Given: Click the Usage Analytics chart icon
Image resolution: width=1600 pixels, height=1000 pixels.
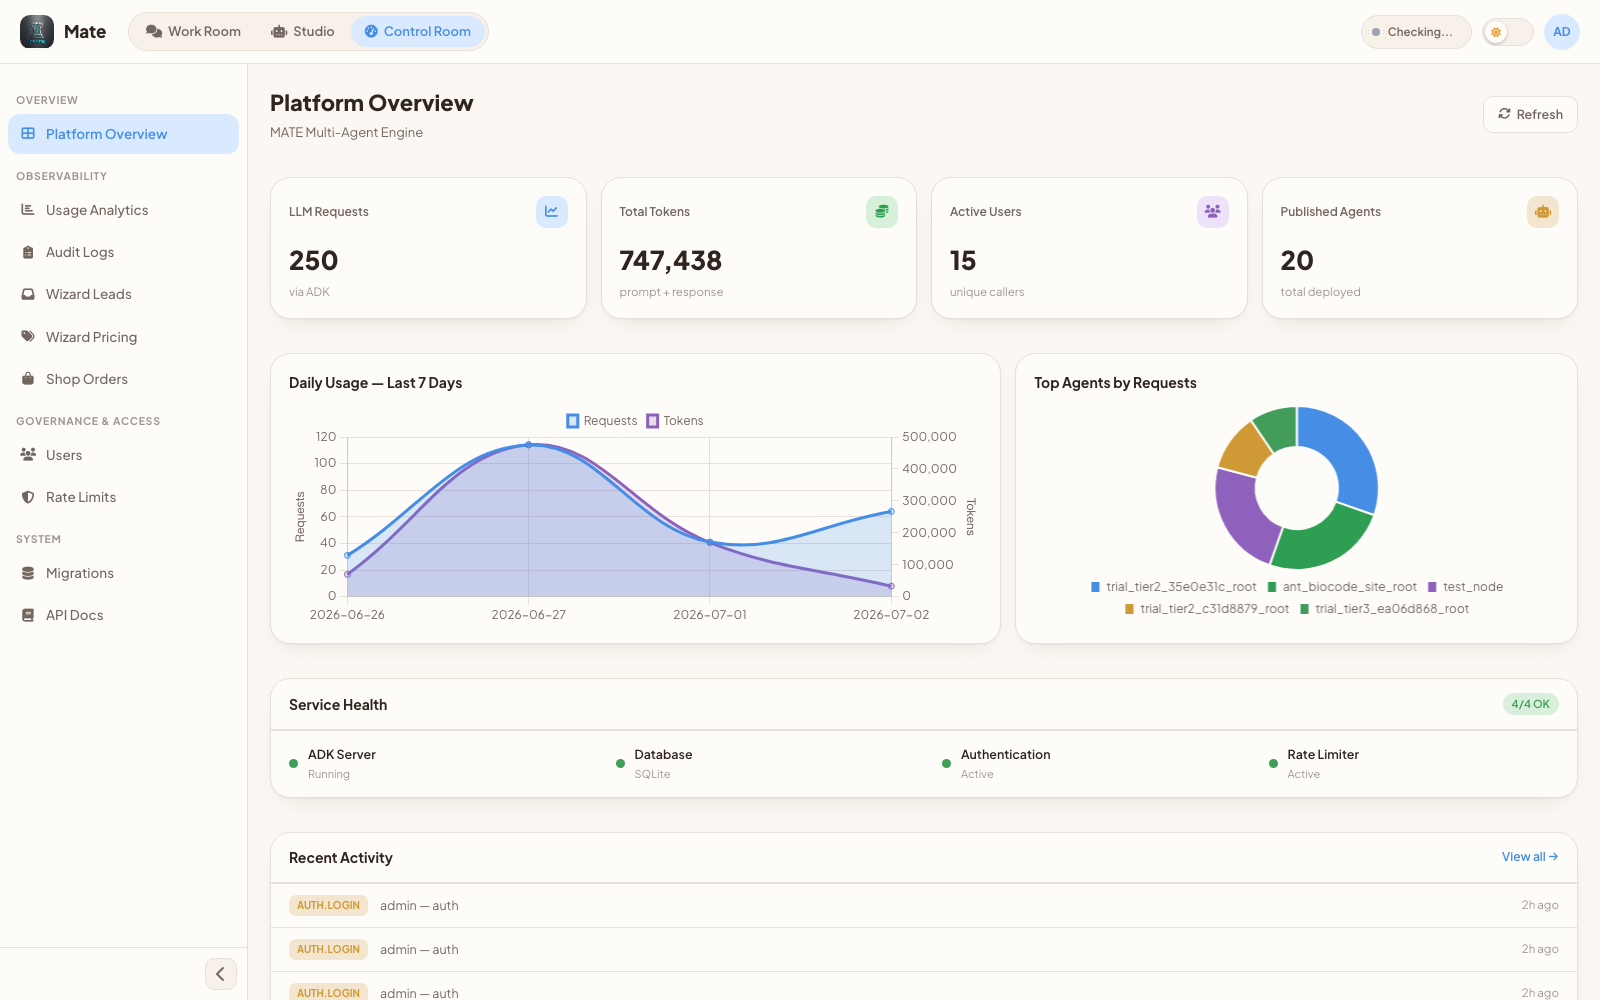Looking at the screenshot, I should (28, 210).
